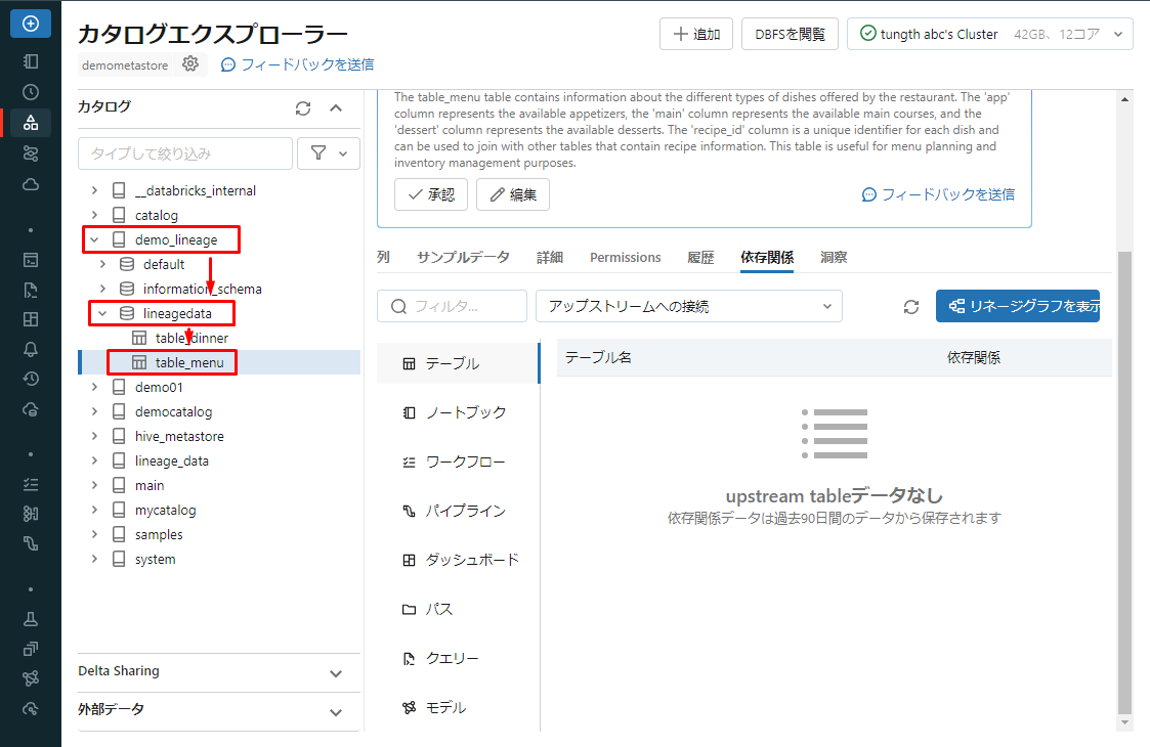
Task: Click the リネージグラフを表示 button
Action: (1017, 307)
